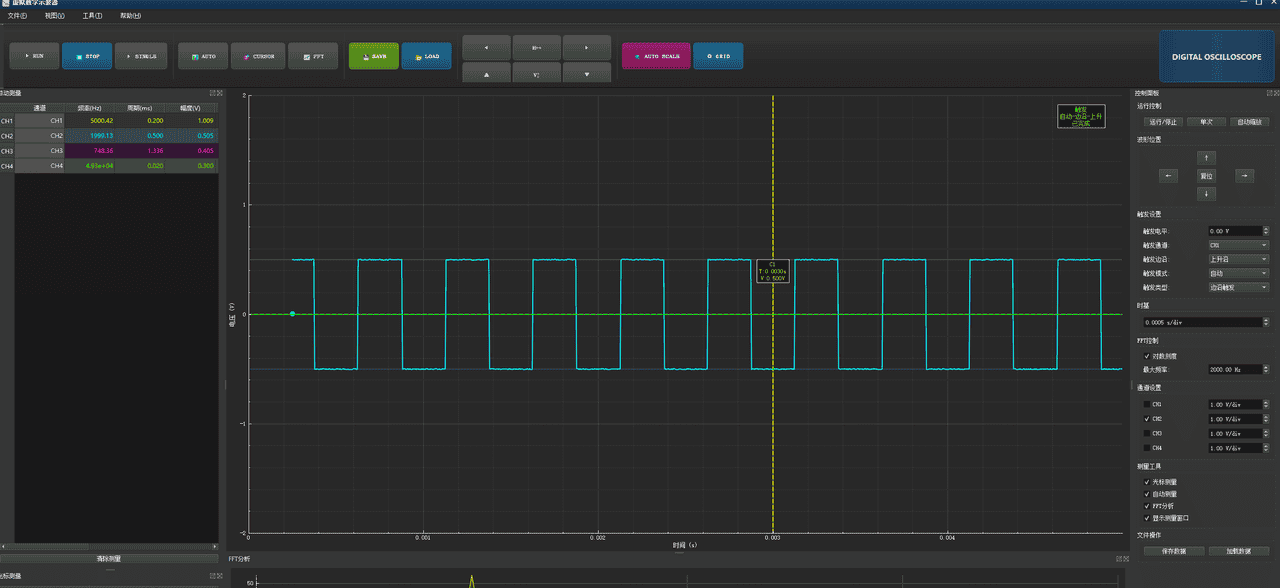
Task: Trigger SINGLE acquisition in toolbar
Action: pos(141,56)
